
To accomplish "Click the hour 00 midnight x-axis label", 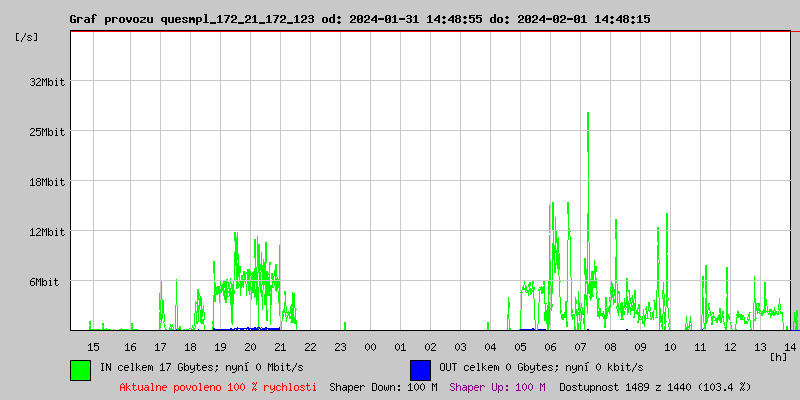I will point(370,346).
